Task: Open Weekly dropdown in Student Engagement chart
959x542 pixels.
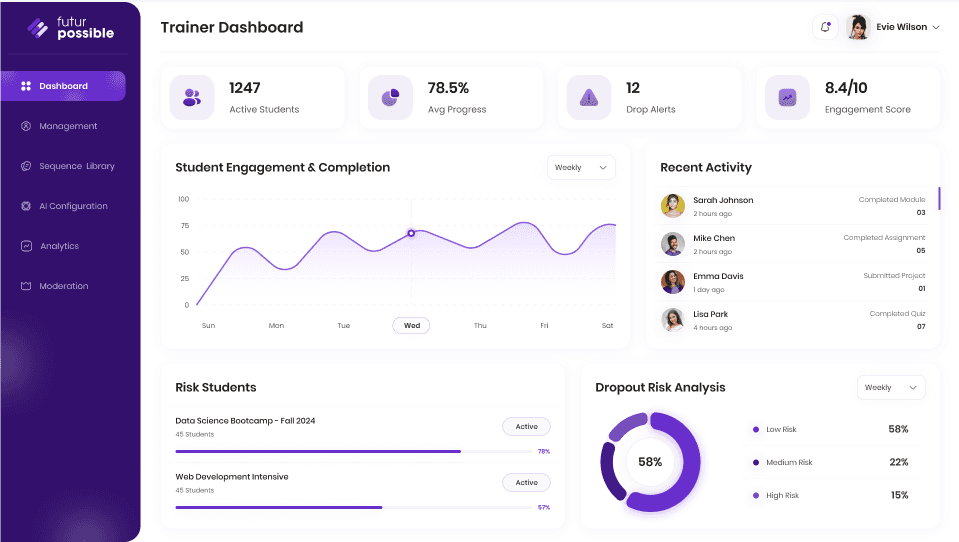Action: 581,168
